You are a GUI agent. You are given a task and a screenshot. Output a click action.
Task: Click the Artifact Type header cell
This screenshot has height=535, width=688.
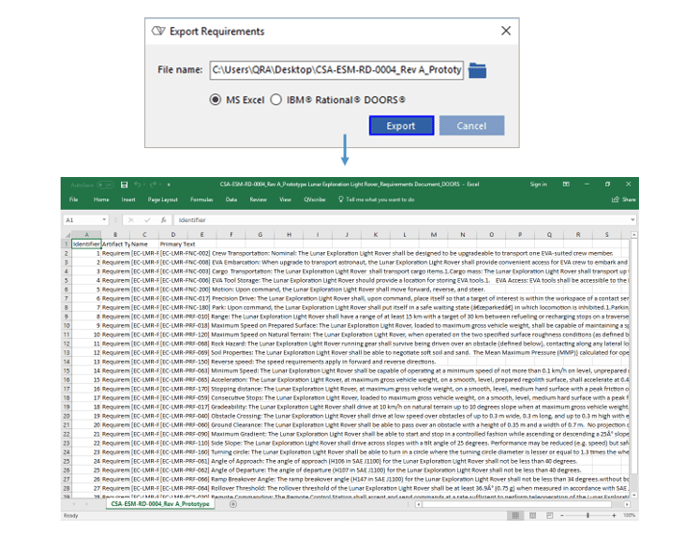(x=116, y=244)
